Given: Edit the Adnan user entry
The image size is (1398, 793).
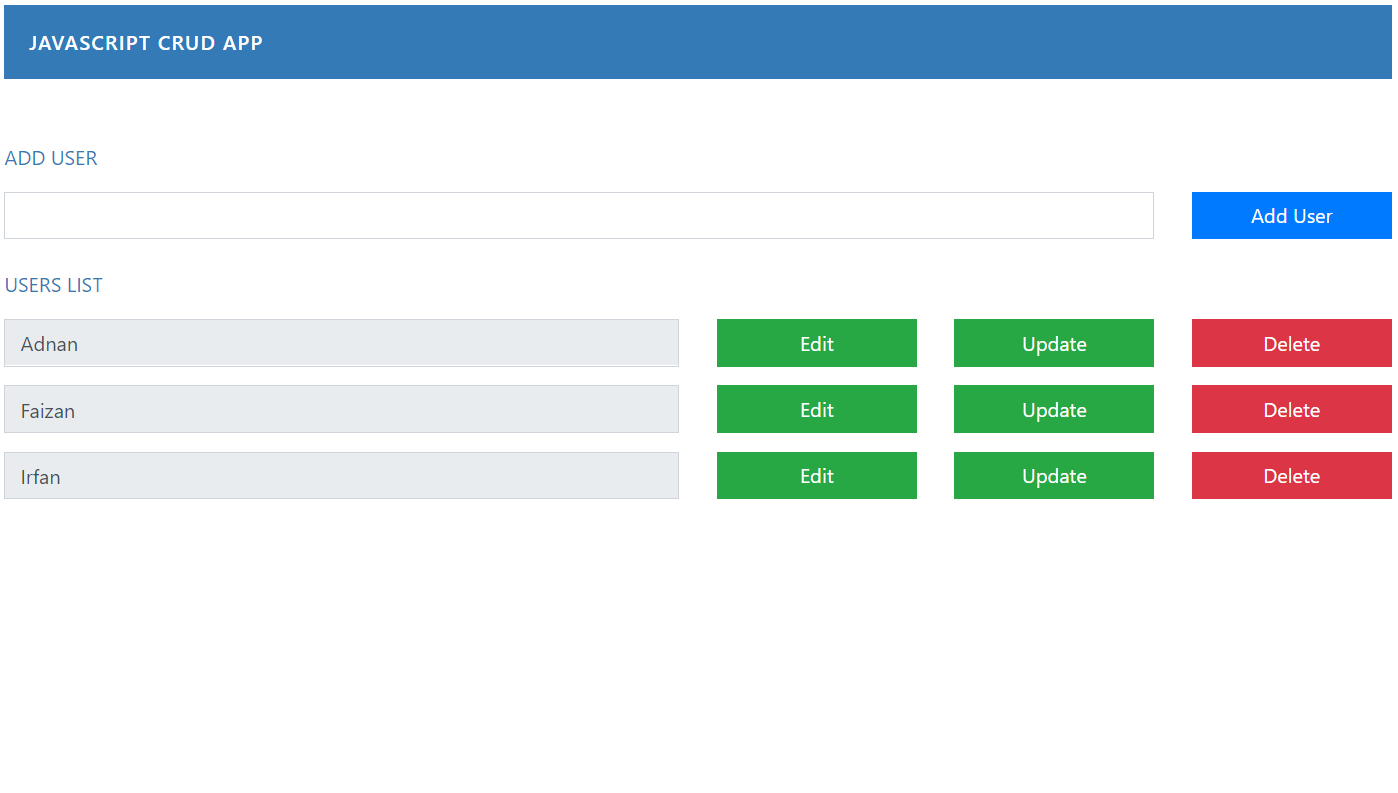Looking at the screenshot, I should [x=816, y=343].
